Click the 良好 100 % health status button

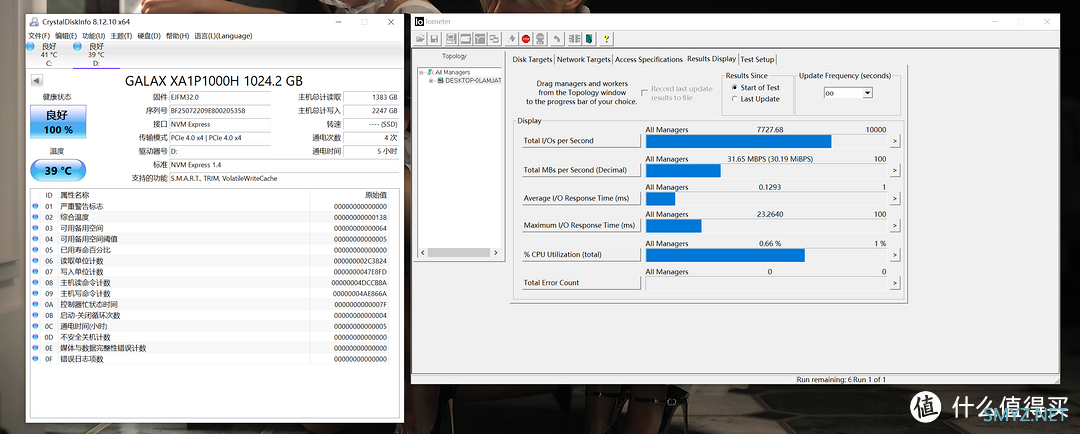point(59,121)
